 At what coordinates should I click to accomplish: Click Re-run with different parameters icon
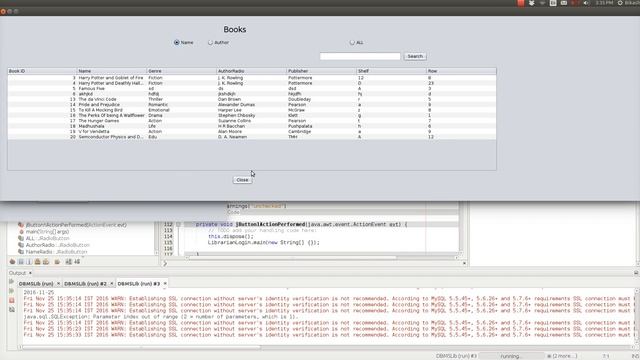pos(11,291)
